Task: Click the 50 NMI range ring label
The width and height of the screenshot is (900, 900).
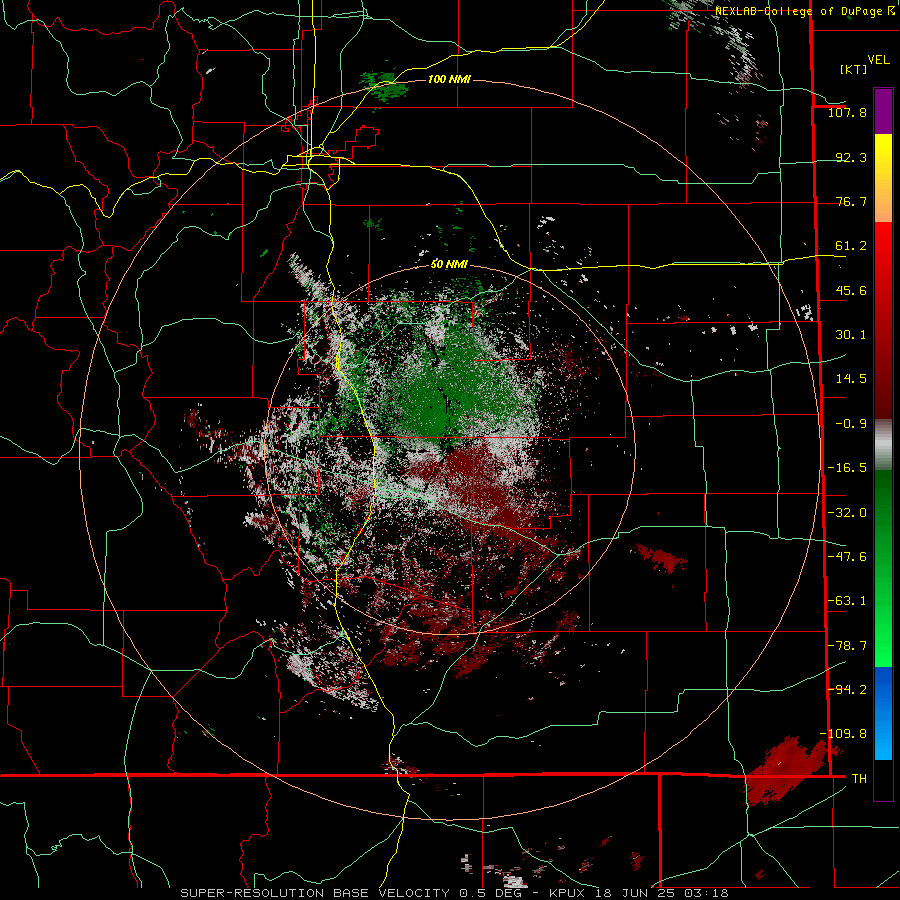Action: tap(449, 264)
